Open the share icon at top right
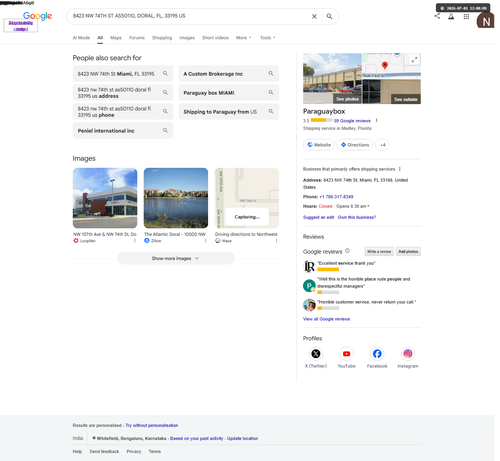500x461 pixels. tap(437, 16)
